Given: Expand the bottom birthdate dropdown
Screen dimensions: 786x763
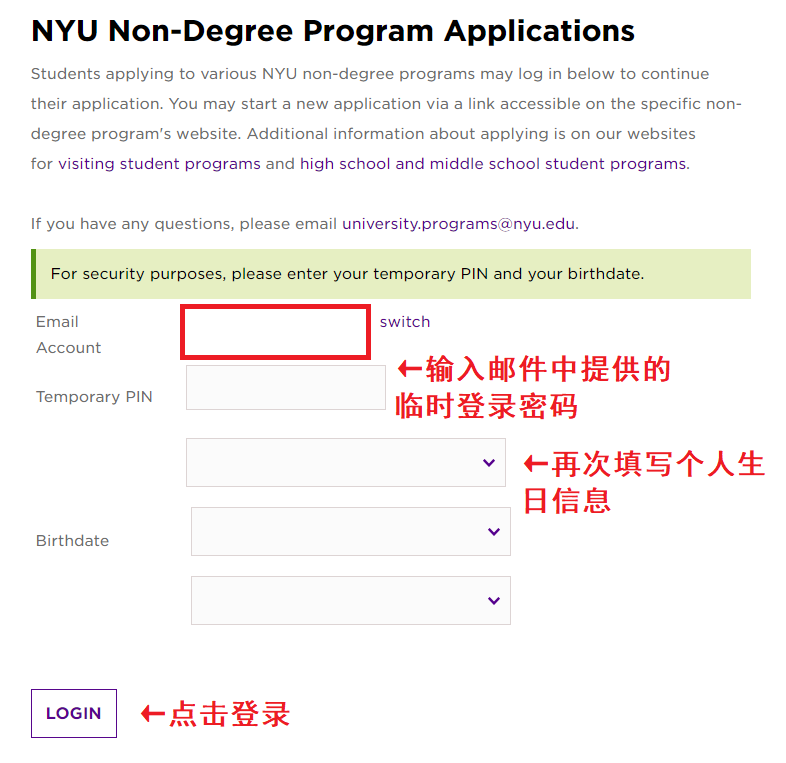Looking at the screenshot, I should click(x=350, y=600).
